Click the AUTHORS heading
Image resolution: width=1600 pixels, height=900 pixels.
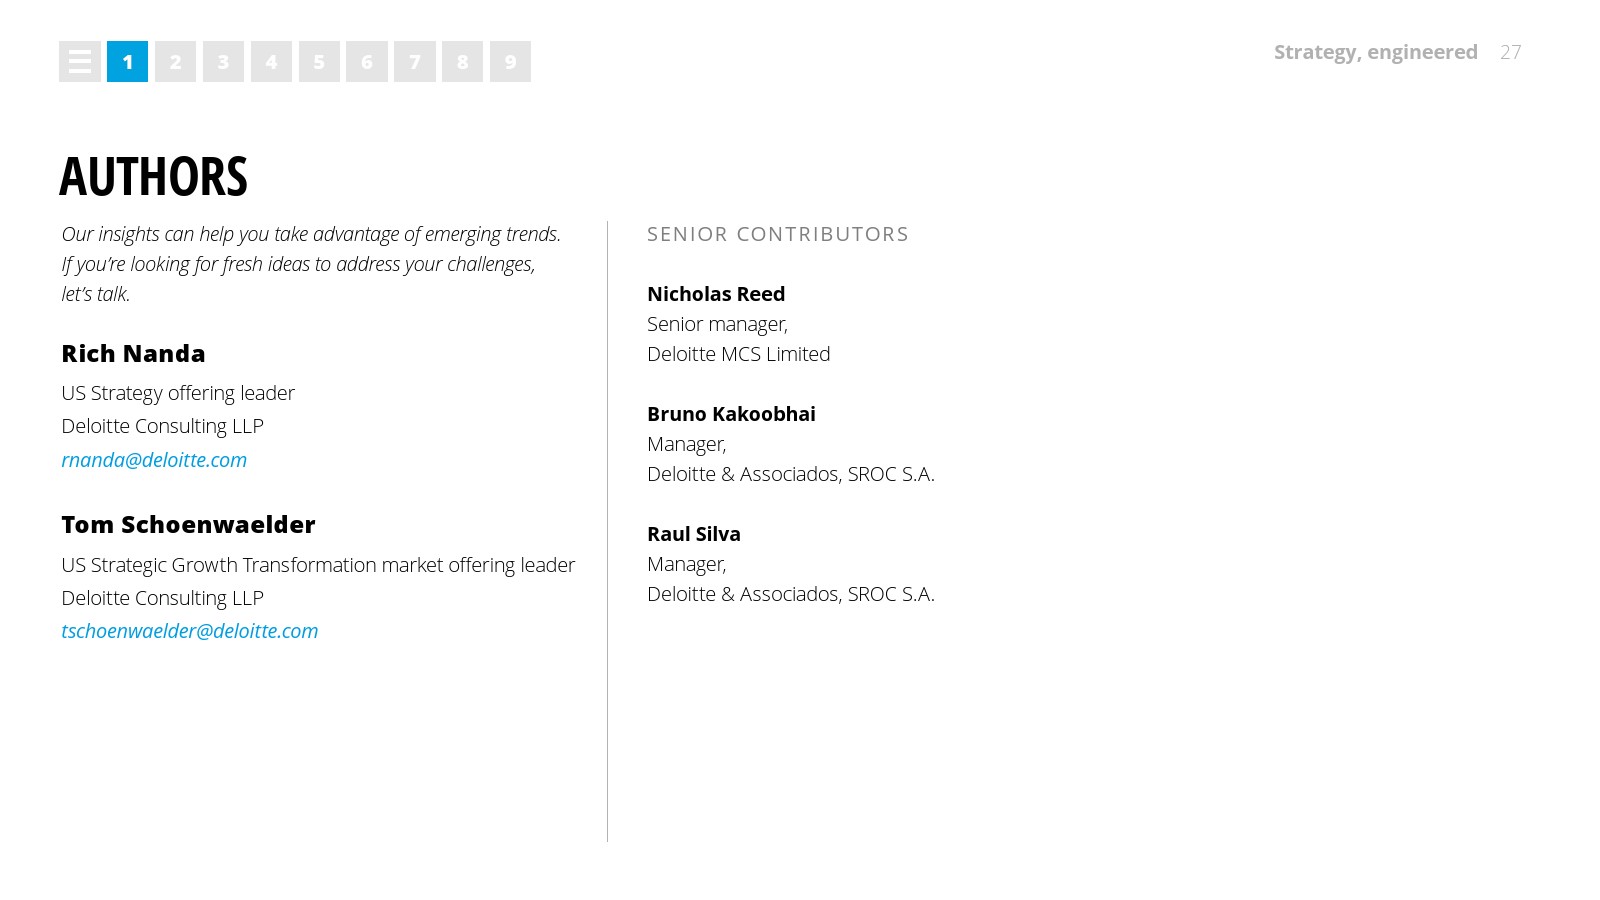point(153,177)
